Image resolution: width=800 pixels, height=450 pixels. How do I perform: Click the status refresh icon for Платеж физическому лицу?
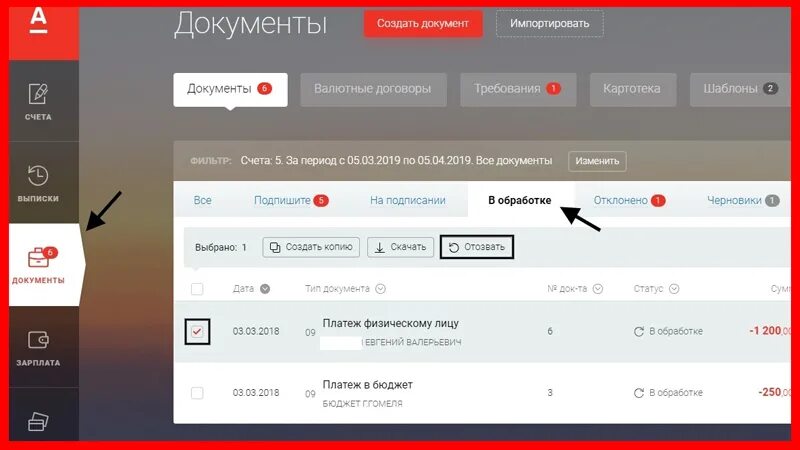click(x=638, y=332)
